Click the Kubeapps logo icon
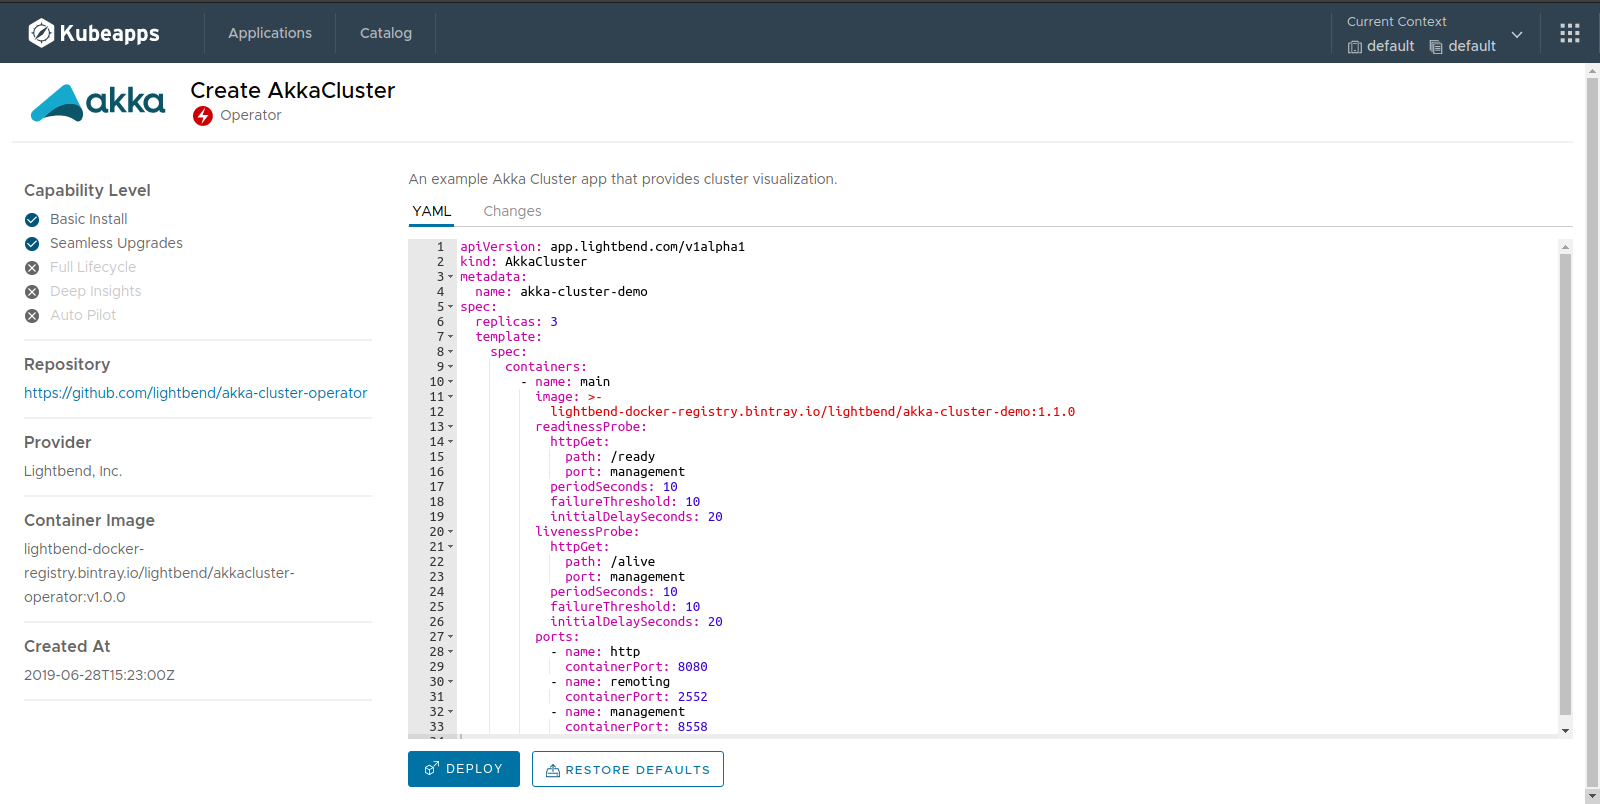Viewport: 1600px width, 804px height. click(x=41, y=33)
